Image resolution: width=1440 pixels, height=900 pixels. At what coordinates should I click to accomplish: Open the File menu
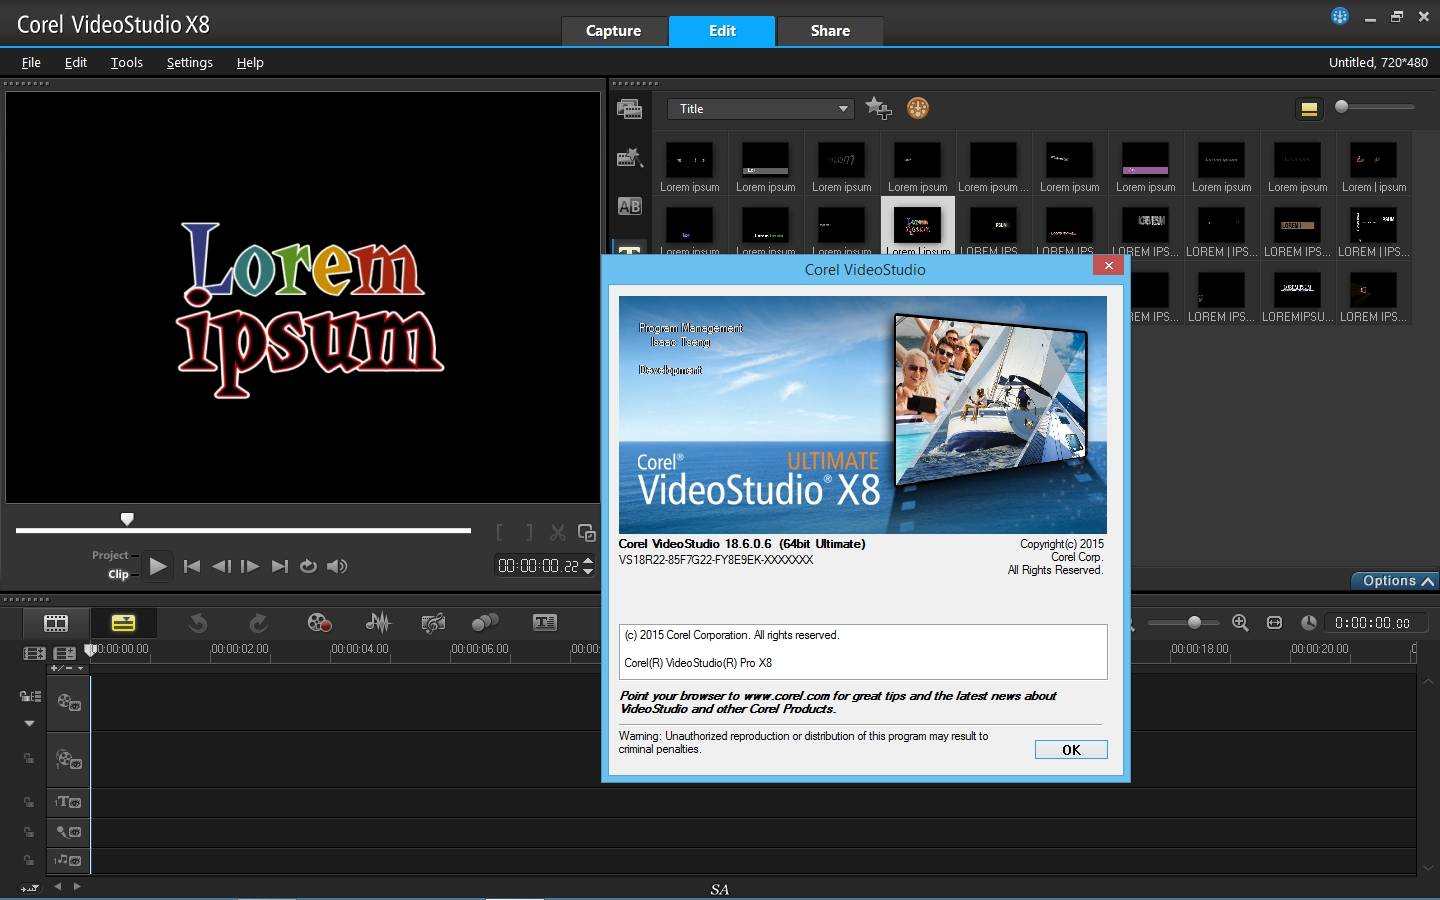click(31, 62)
